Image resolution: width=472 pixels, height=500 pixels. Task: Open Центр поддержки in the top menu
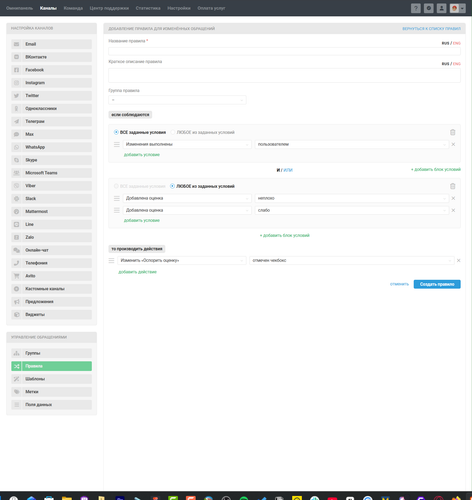pos(109,8)
